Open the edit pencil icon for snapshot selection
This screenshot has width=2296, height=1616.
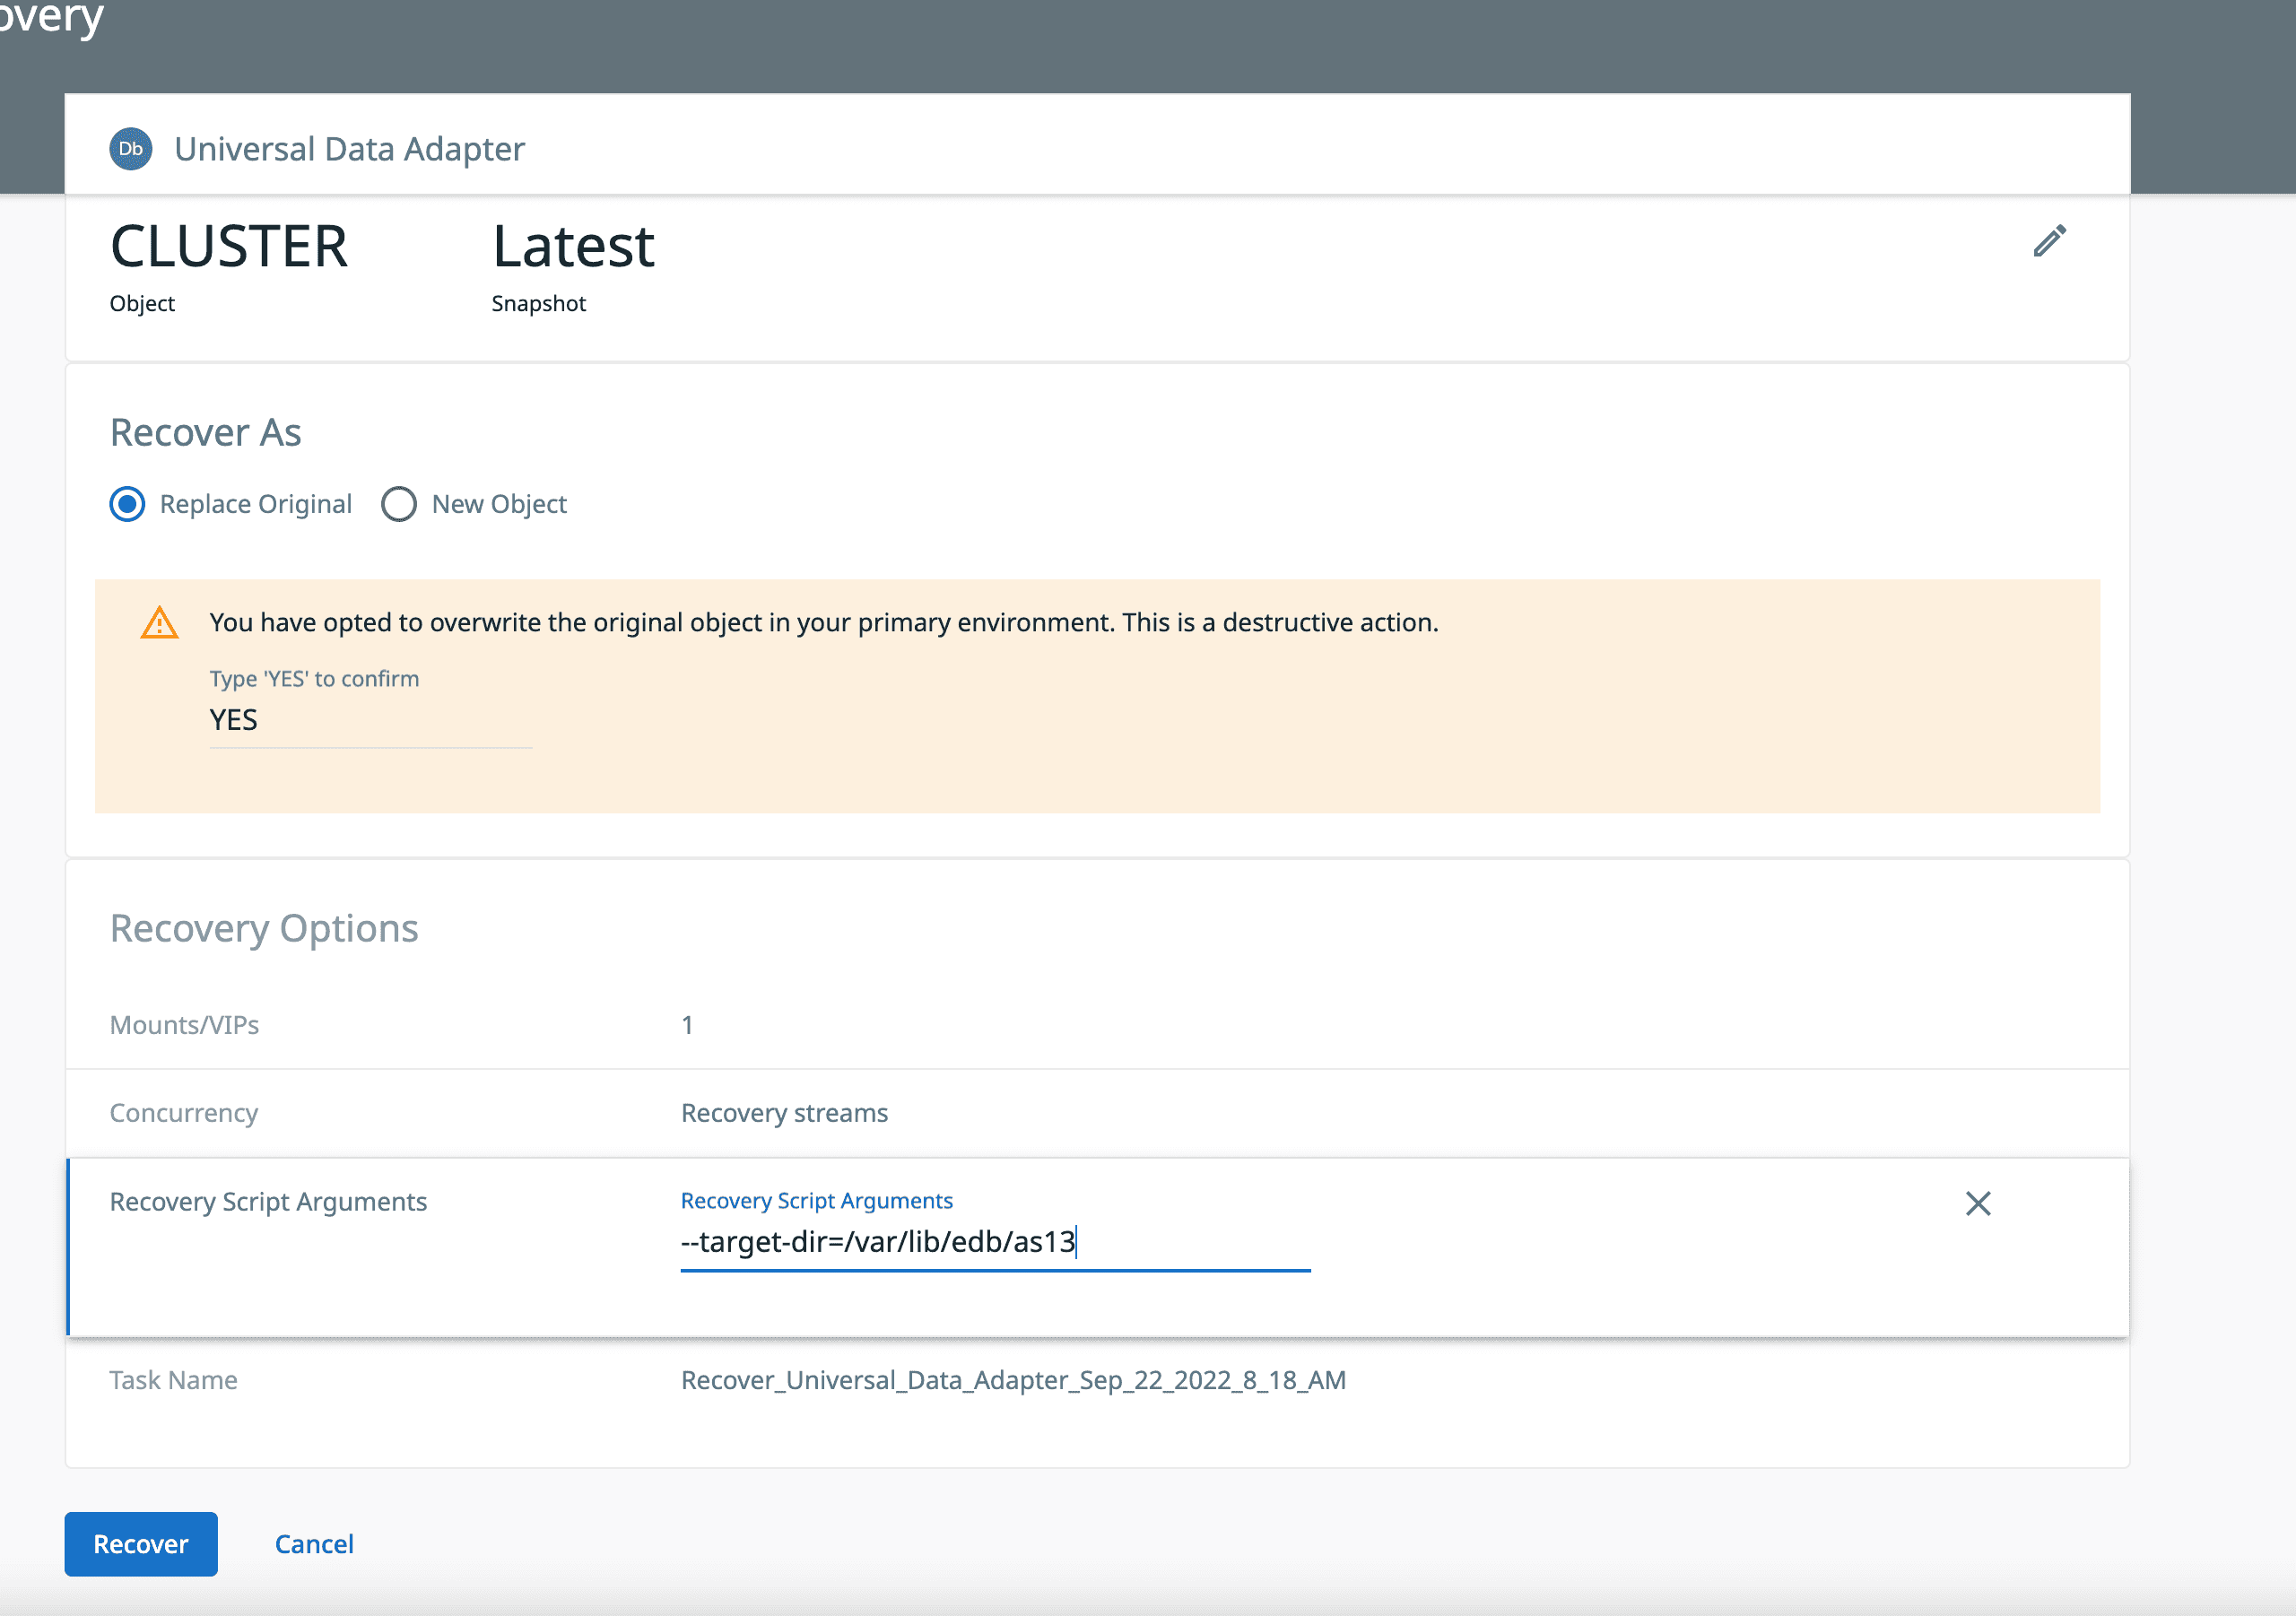2050,241
